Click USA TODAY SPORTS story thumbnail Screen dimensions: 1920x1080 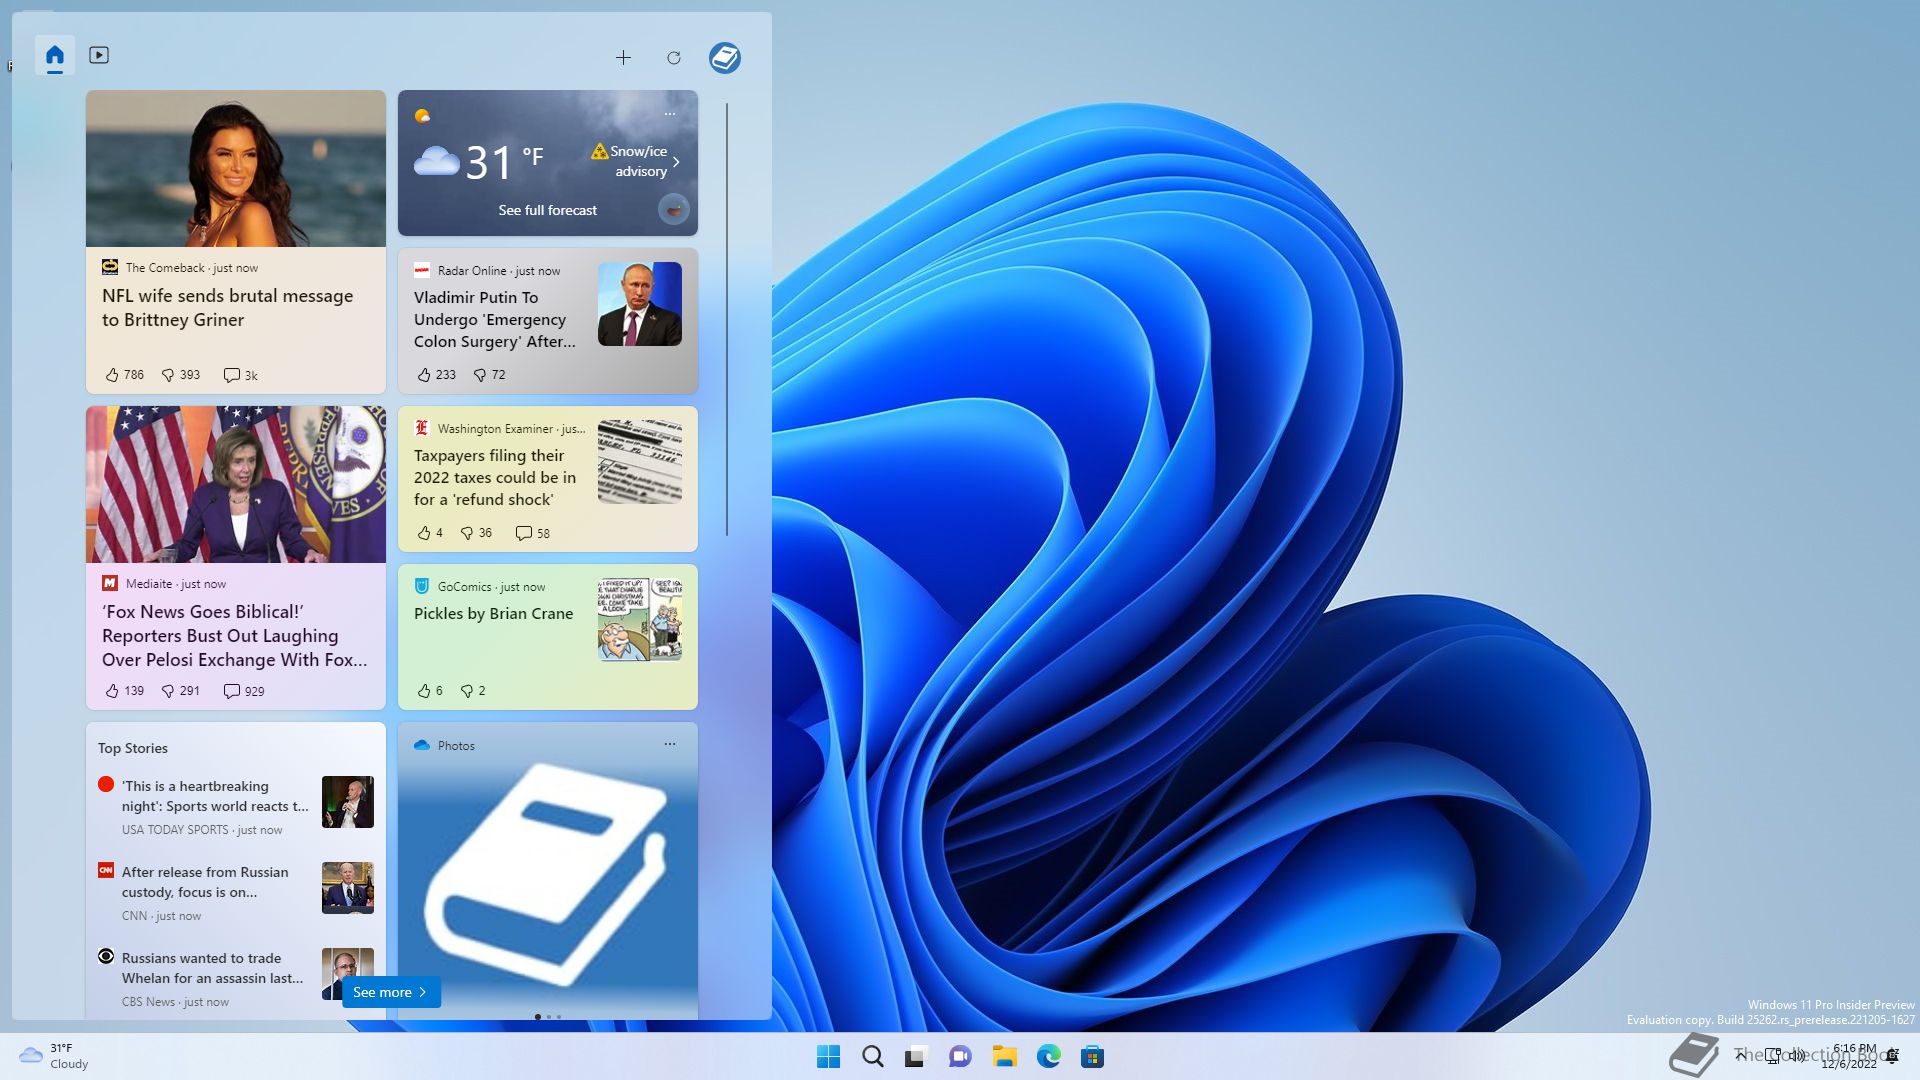click(x=348, y=802)
